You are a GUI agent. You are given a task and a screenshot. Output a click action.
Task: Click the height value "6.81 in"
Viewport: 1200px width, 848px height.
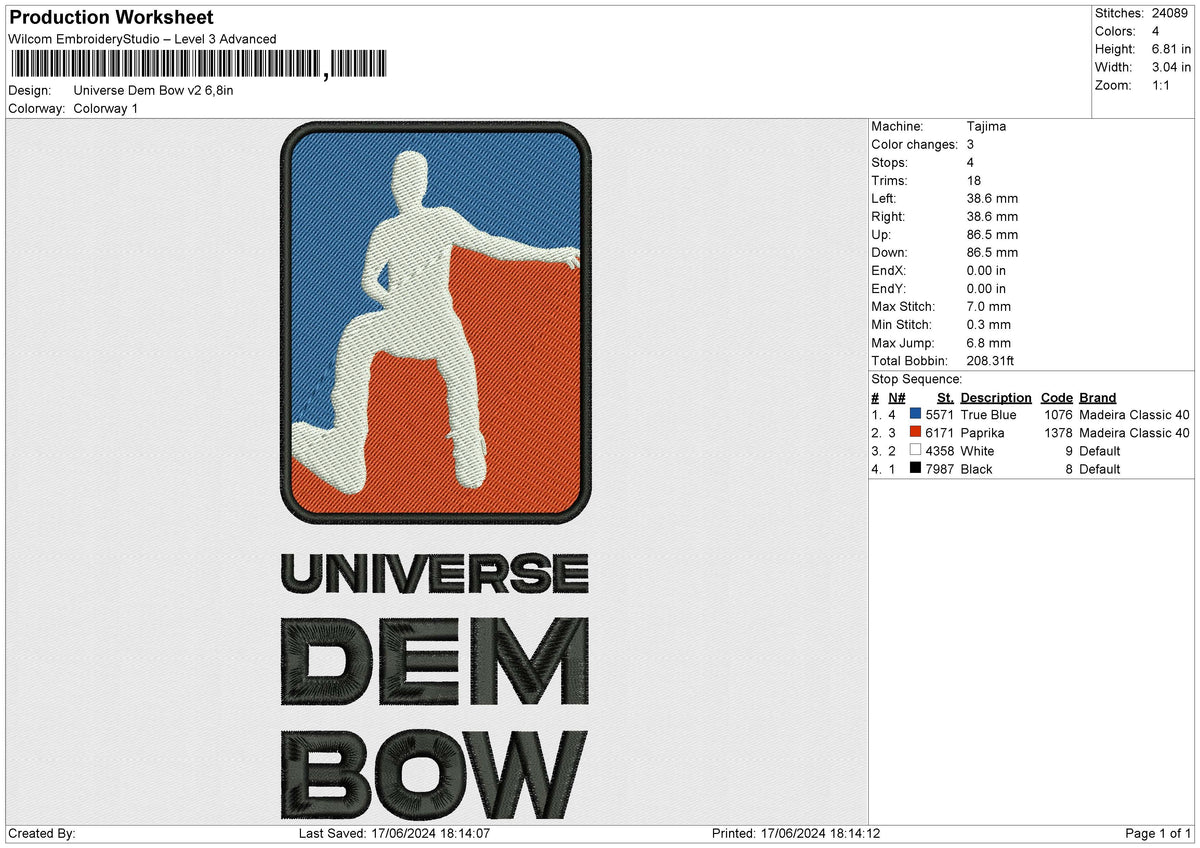(1171, 49)
